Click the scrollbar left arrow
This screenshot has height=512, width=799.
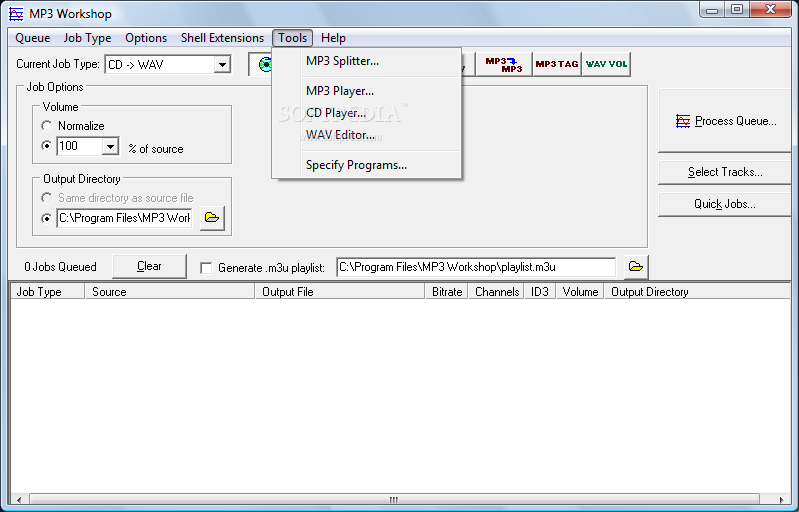(x=19, y=499)
